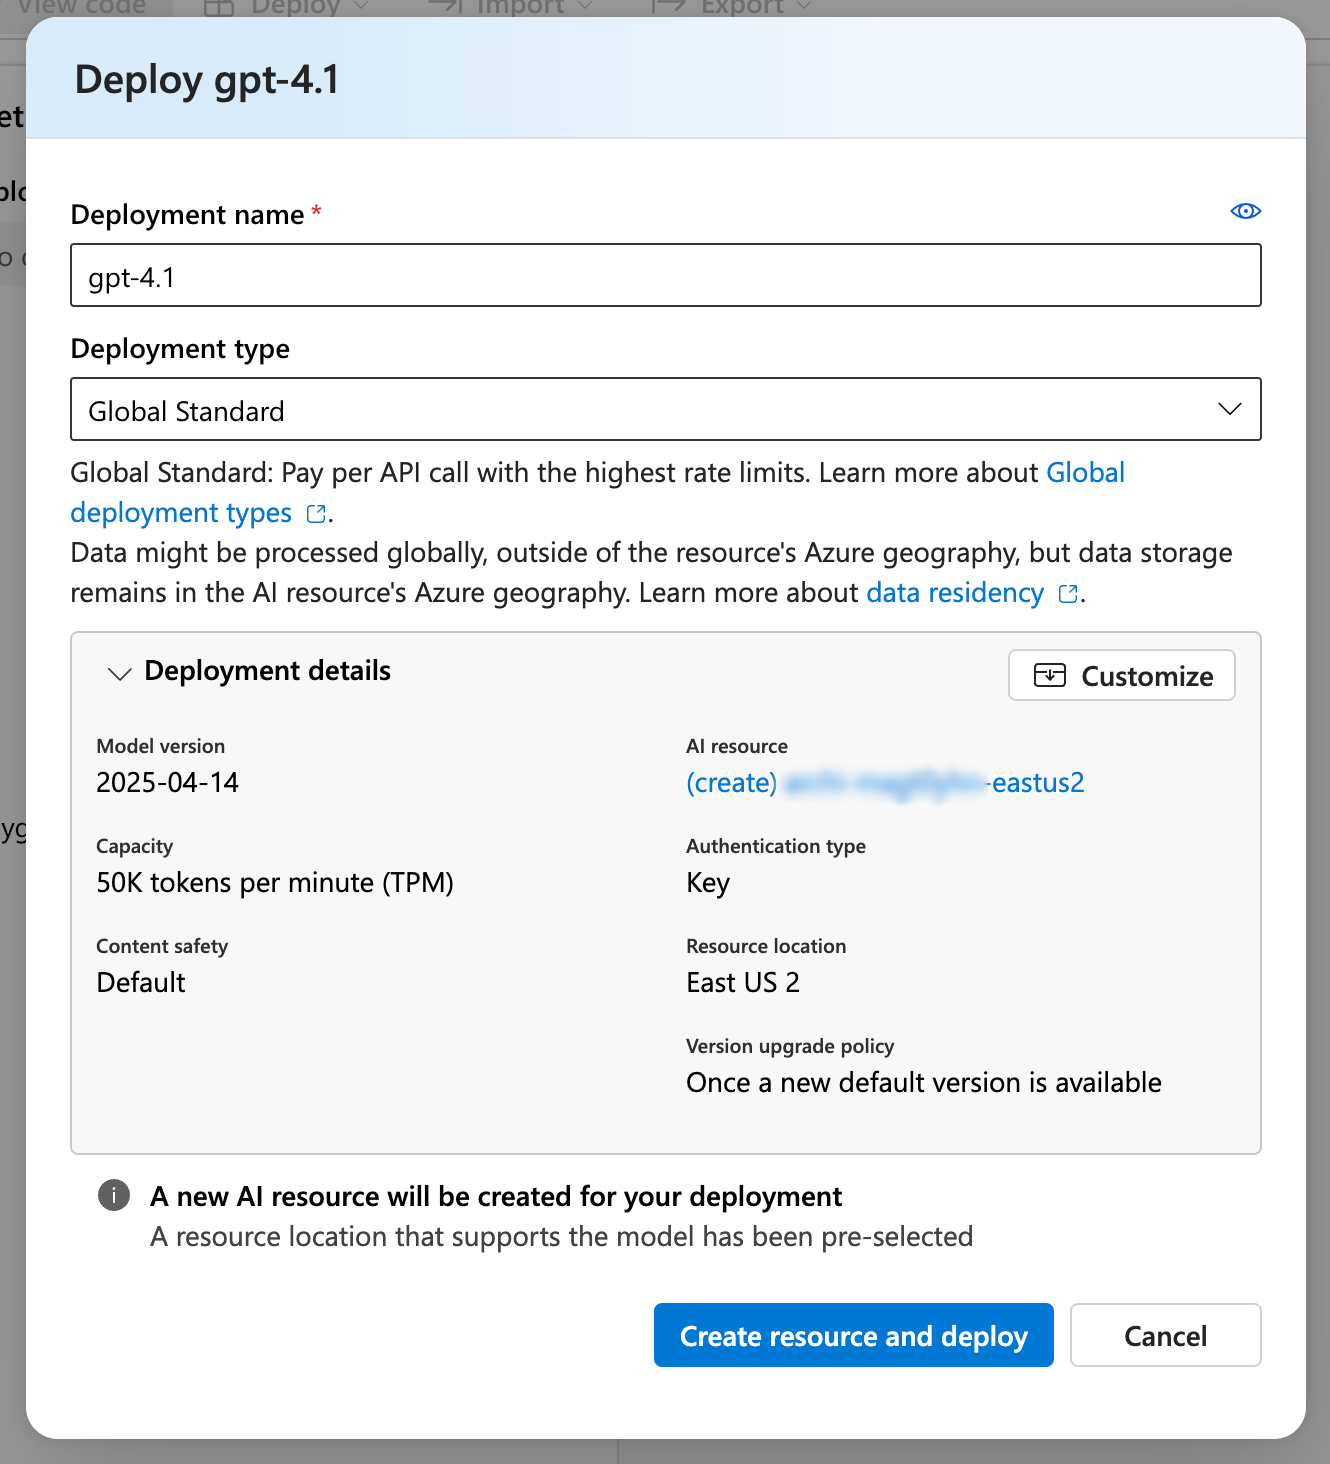
Task: Select the model version value 2025-04-14
Action: click(167, 783)
